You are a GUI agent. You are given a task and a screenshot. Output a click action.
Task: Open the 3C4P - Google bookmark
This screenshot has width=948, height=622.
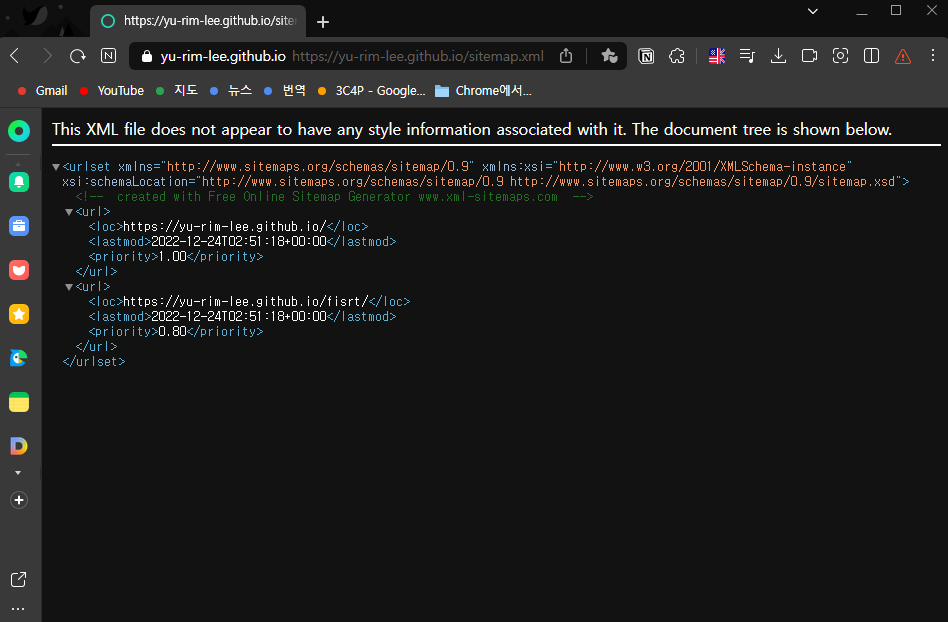pos(372,91)
